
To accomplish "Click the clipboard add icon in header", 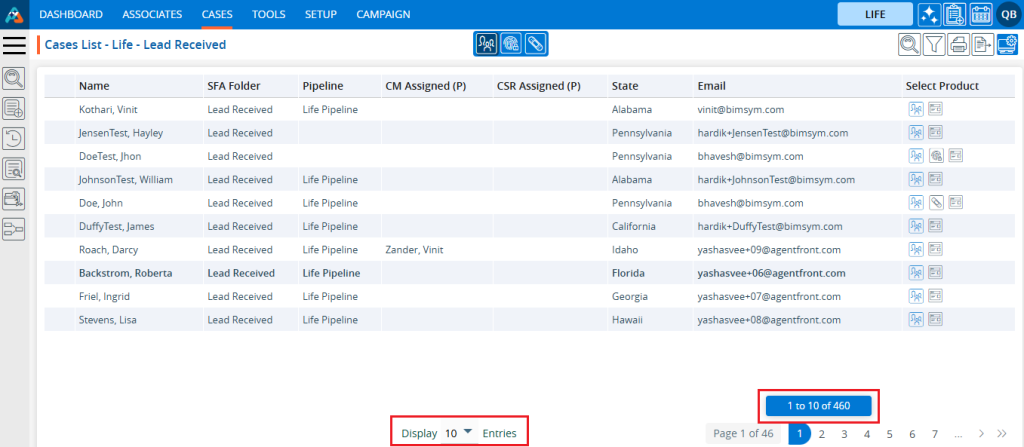I will [954, 14].
